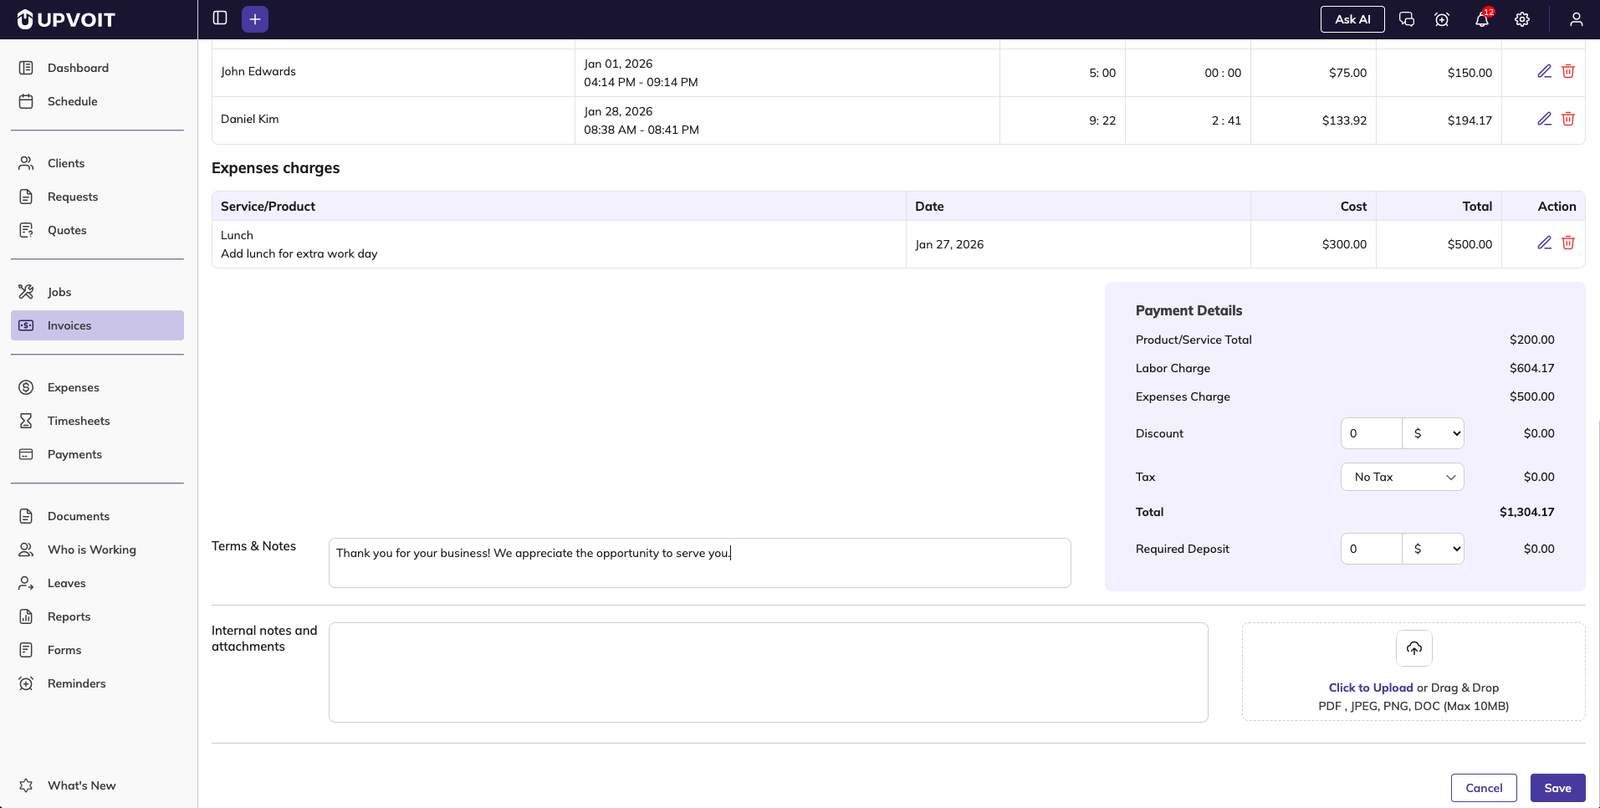1600x808 pixels.
Task: Edit the Lunch expense row
Action: (1544, 243)
